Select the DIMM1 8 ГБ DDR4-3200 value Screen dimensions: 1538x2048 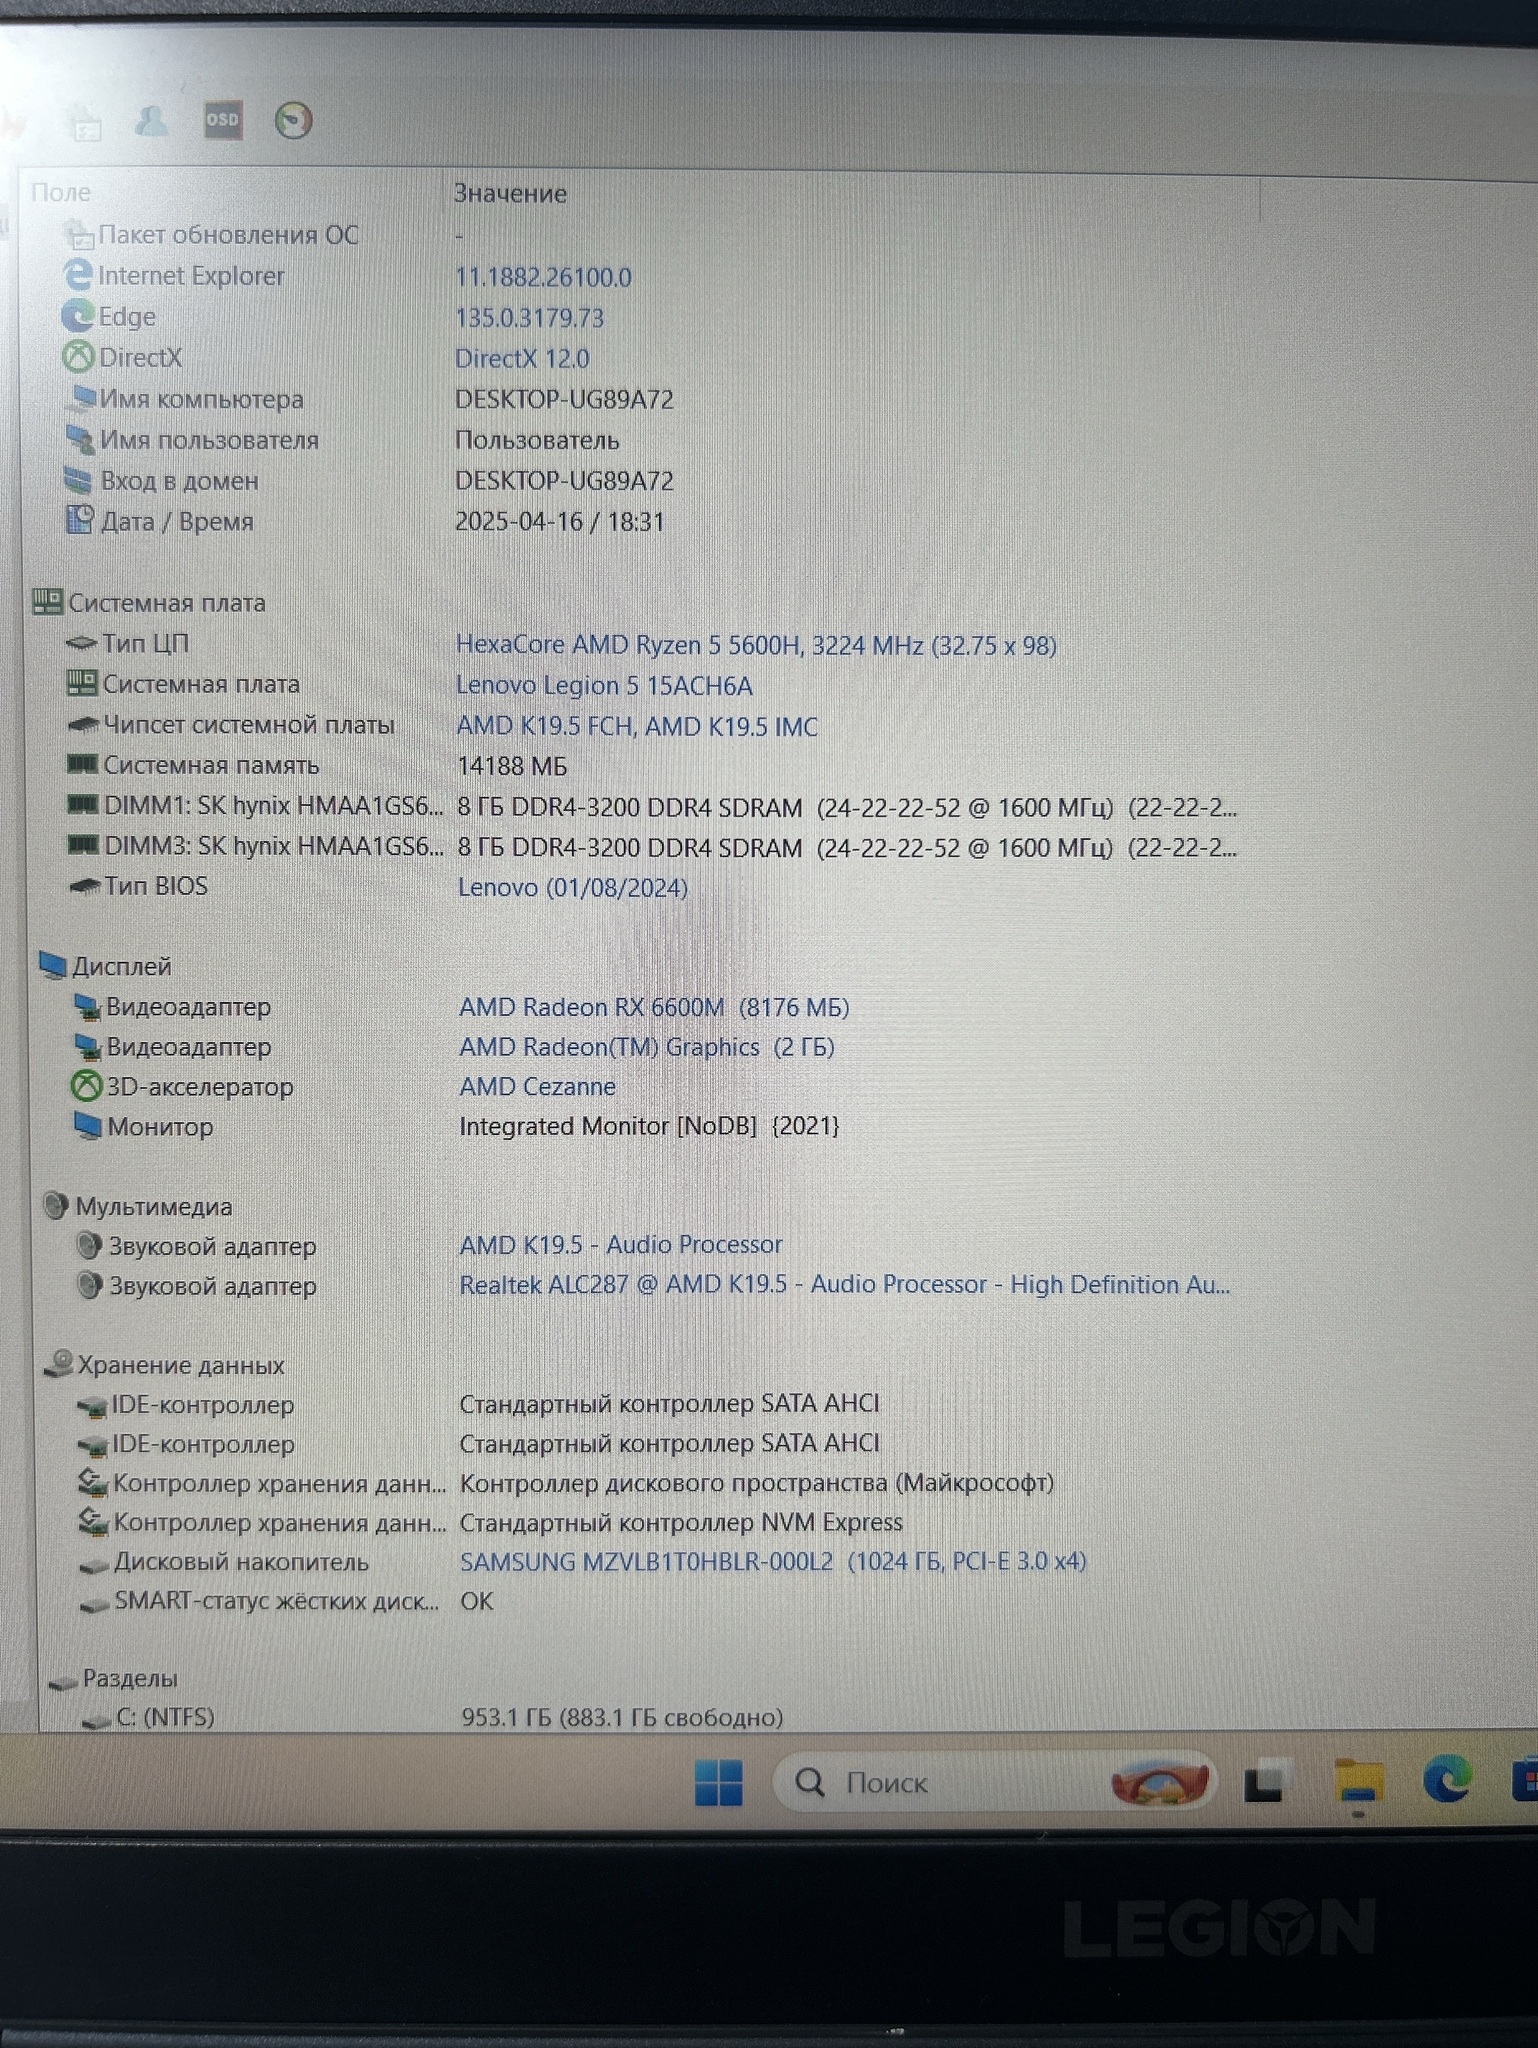(x=847, y=807)
